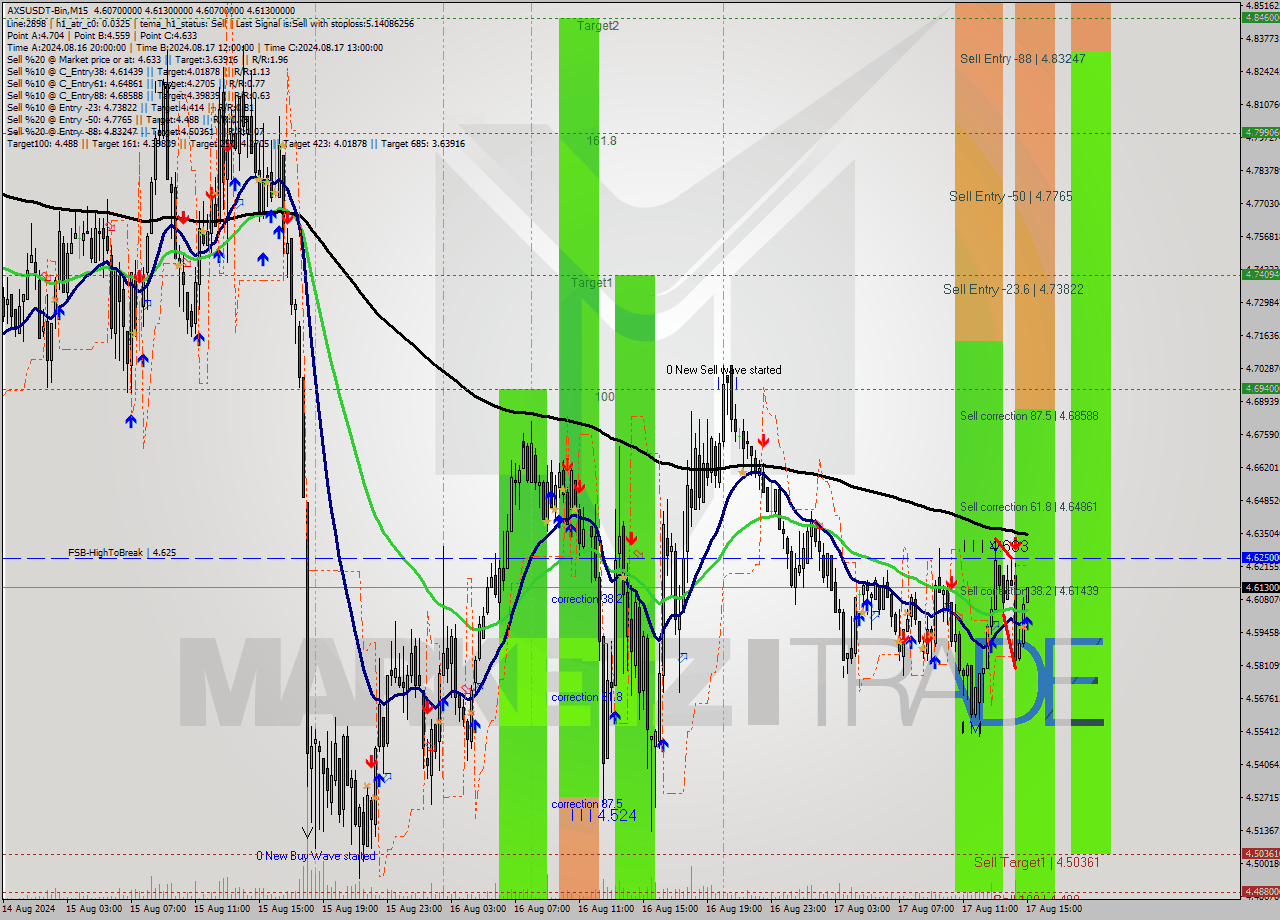This screenshot has width=1280, height=920.
Task: Click the 'Target100: 4.488' text
Action: click(x=42, y=143)
